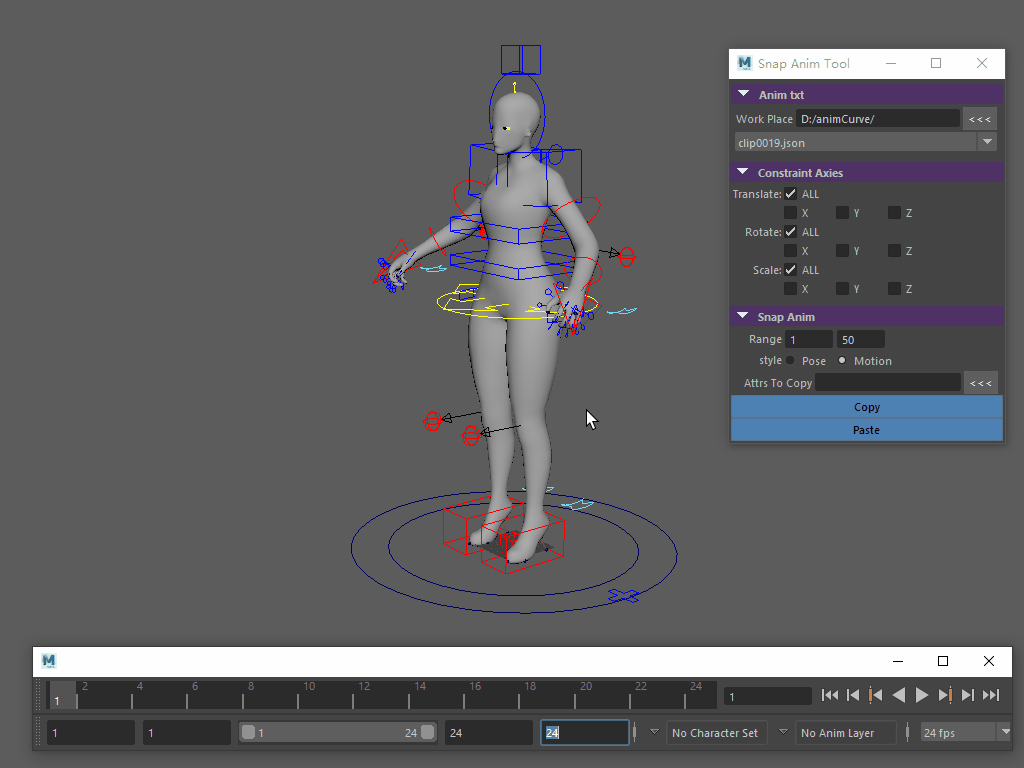Jump to previous keyframe
The width and height of the screenshot is (1024, 768).
point(876,695)
